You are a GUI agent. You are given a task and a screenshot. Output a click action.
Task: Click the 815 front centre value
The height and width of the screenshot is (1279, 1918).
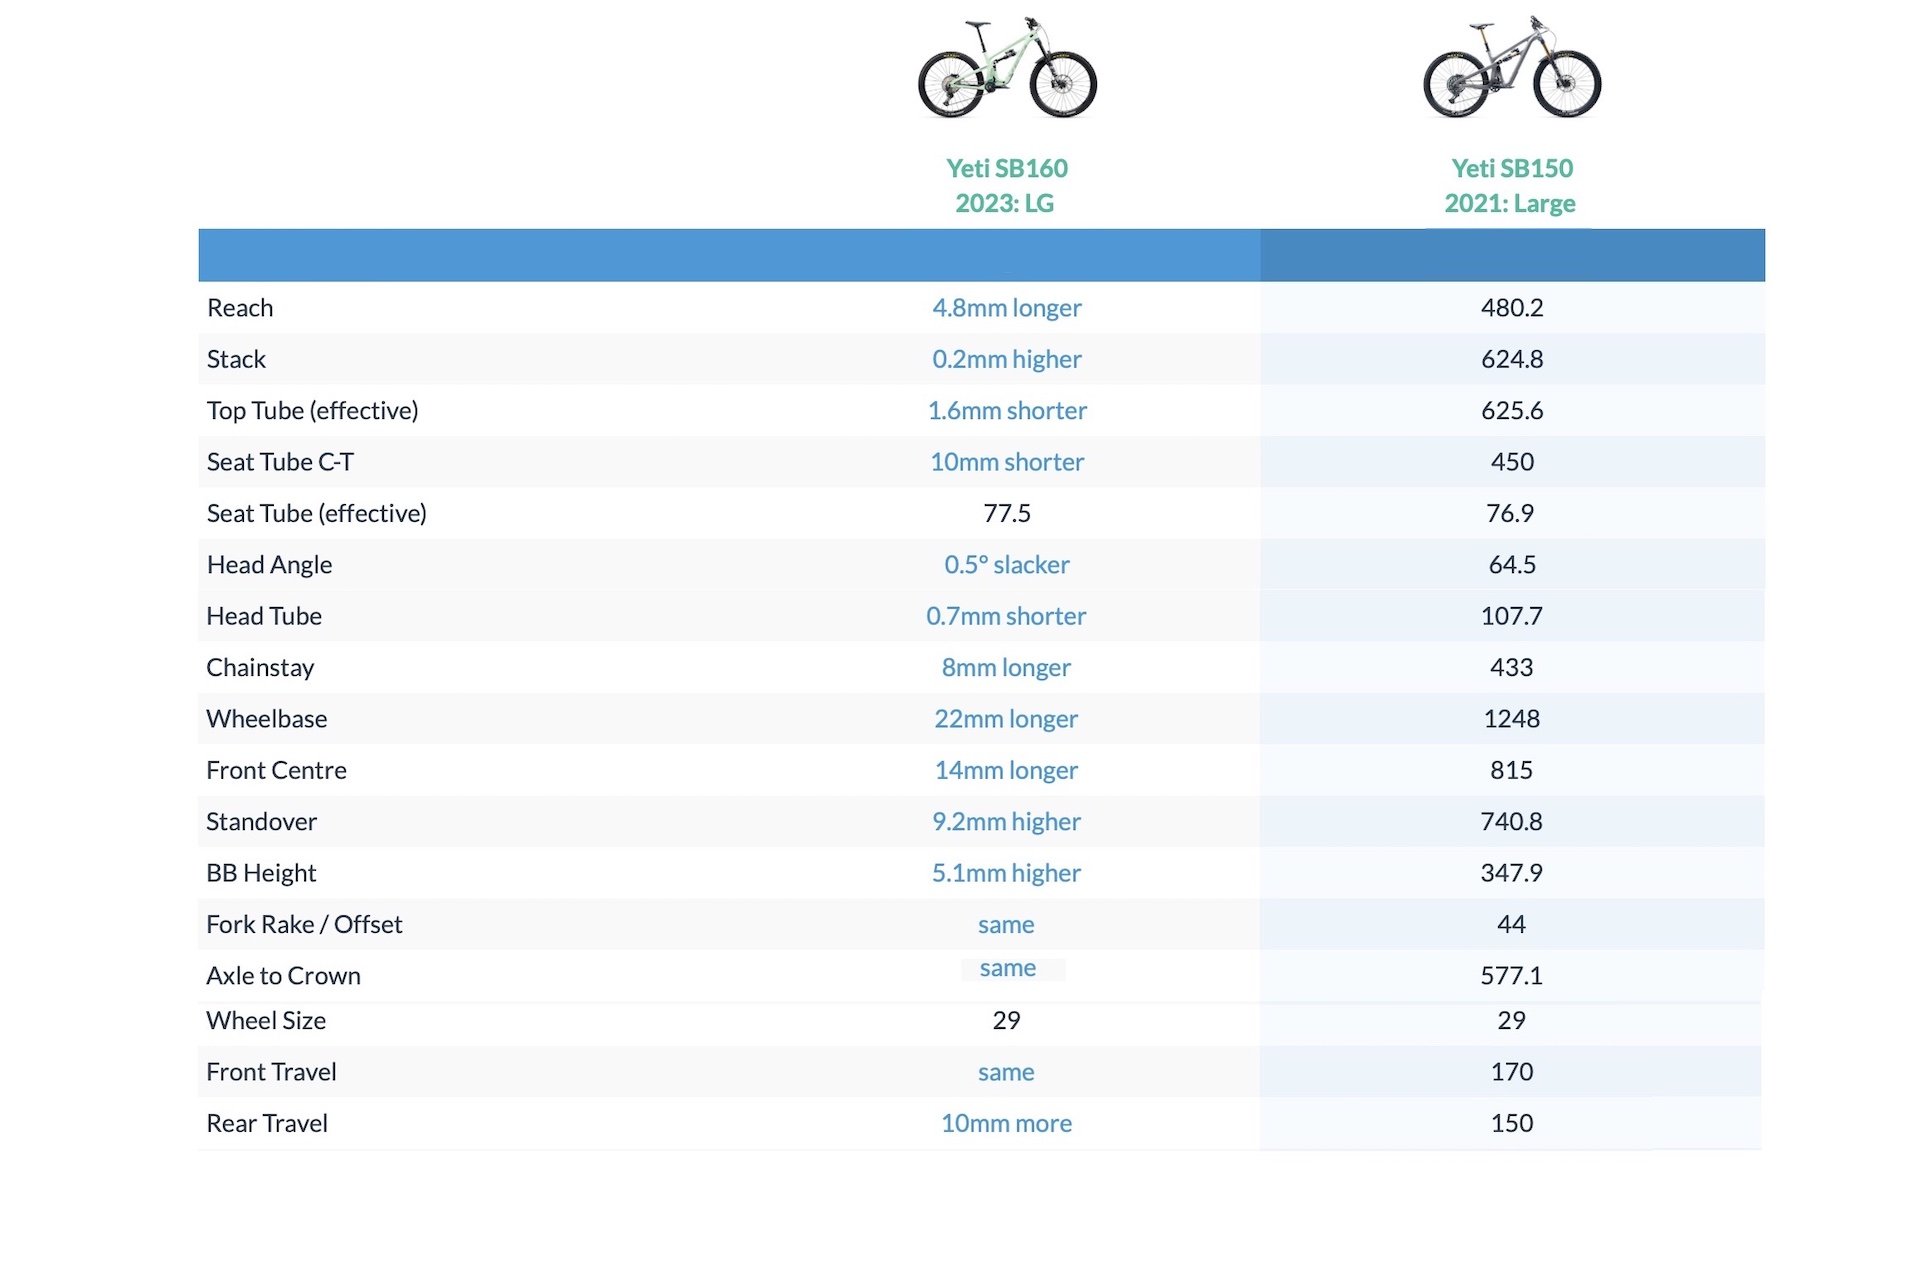pos(1512,770)
